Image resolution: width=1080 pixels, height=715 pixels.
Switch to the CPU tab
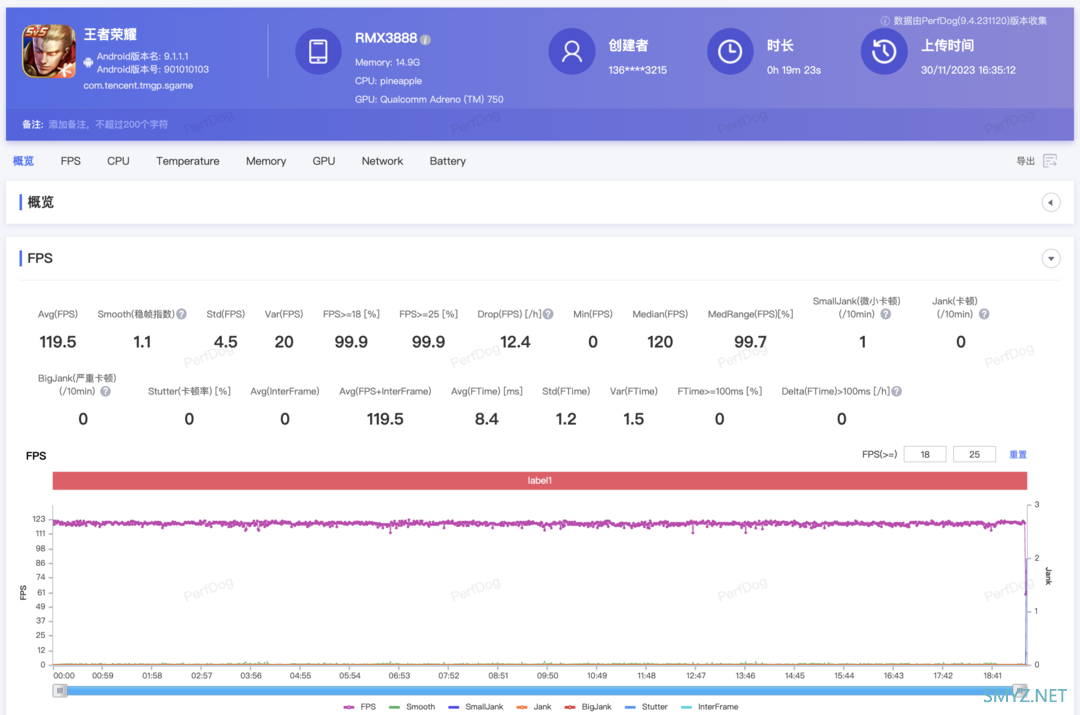[118, 161]
